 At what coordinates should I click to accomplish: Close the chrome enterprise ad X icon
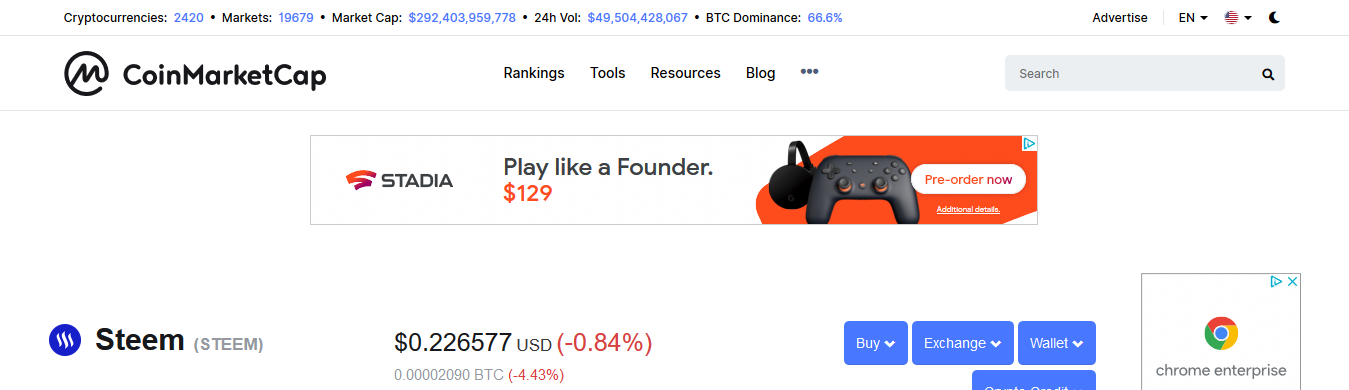point(1292,282)
